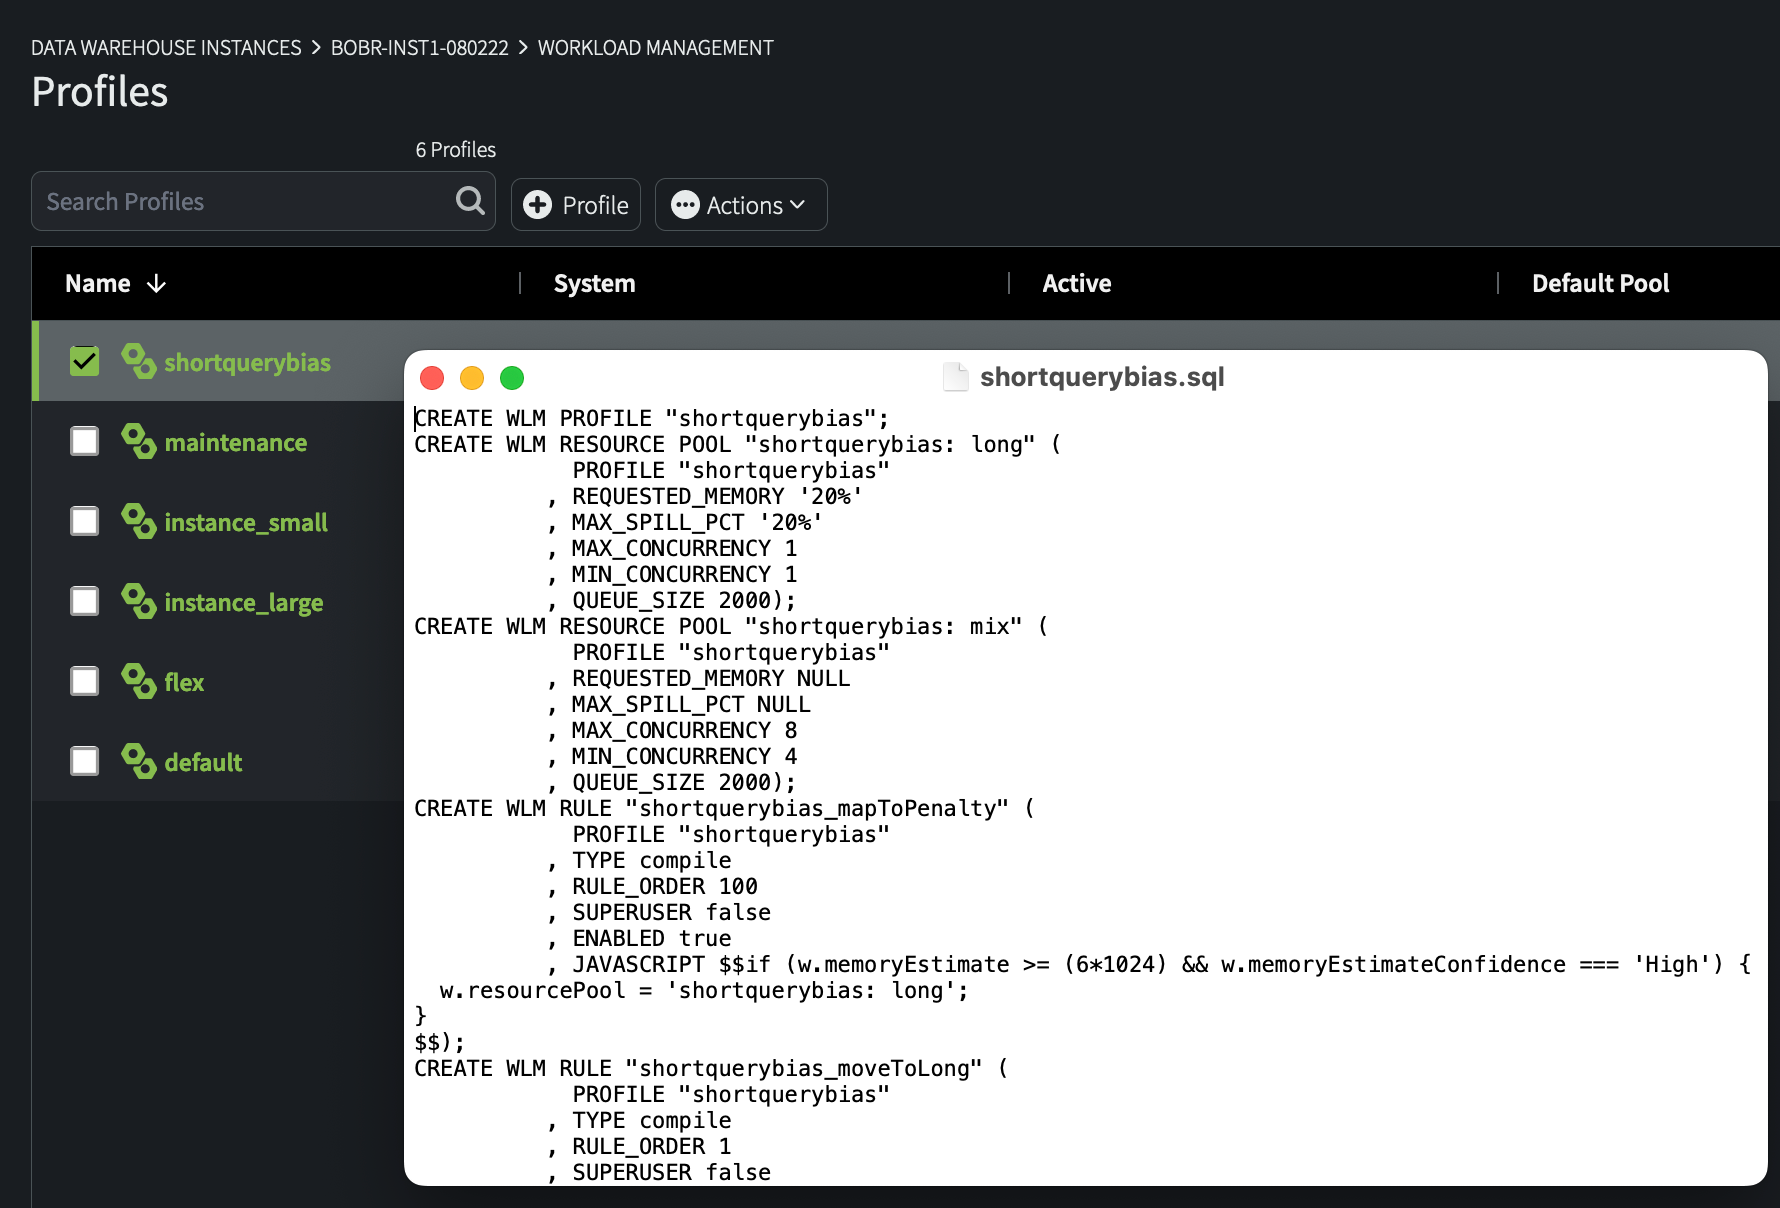Focus the Search Profiles field

point(245,202)
